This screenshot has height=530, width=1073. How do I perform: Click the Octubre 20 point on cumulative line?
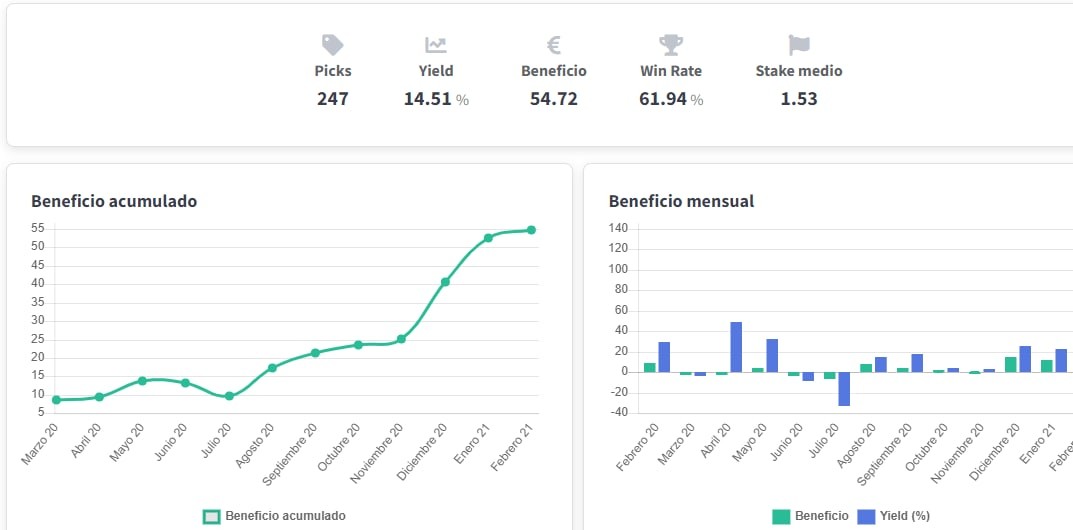point(358,345)
